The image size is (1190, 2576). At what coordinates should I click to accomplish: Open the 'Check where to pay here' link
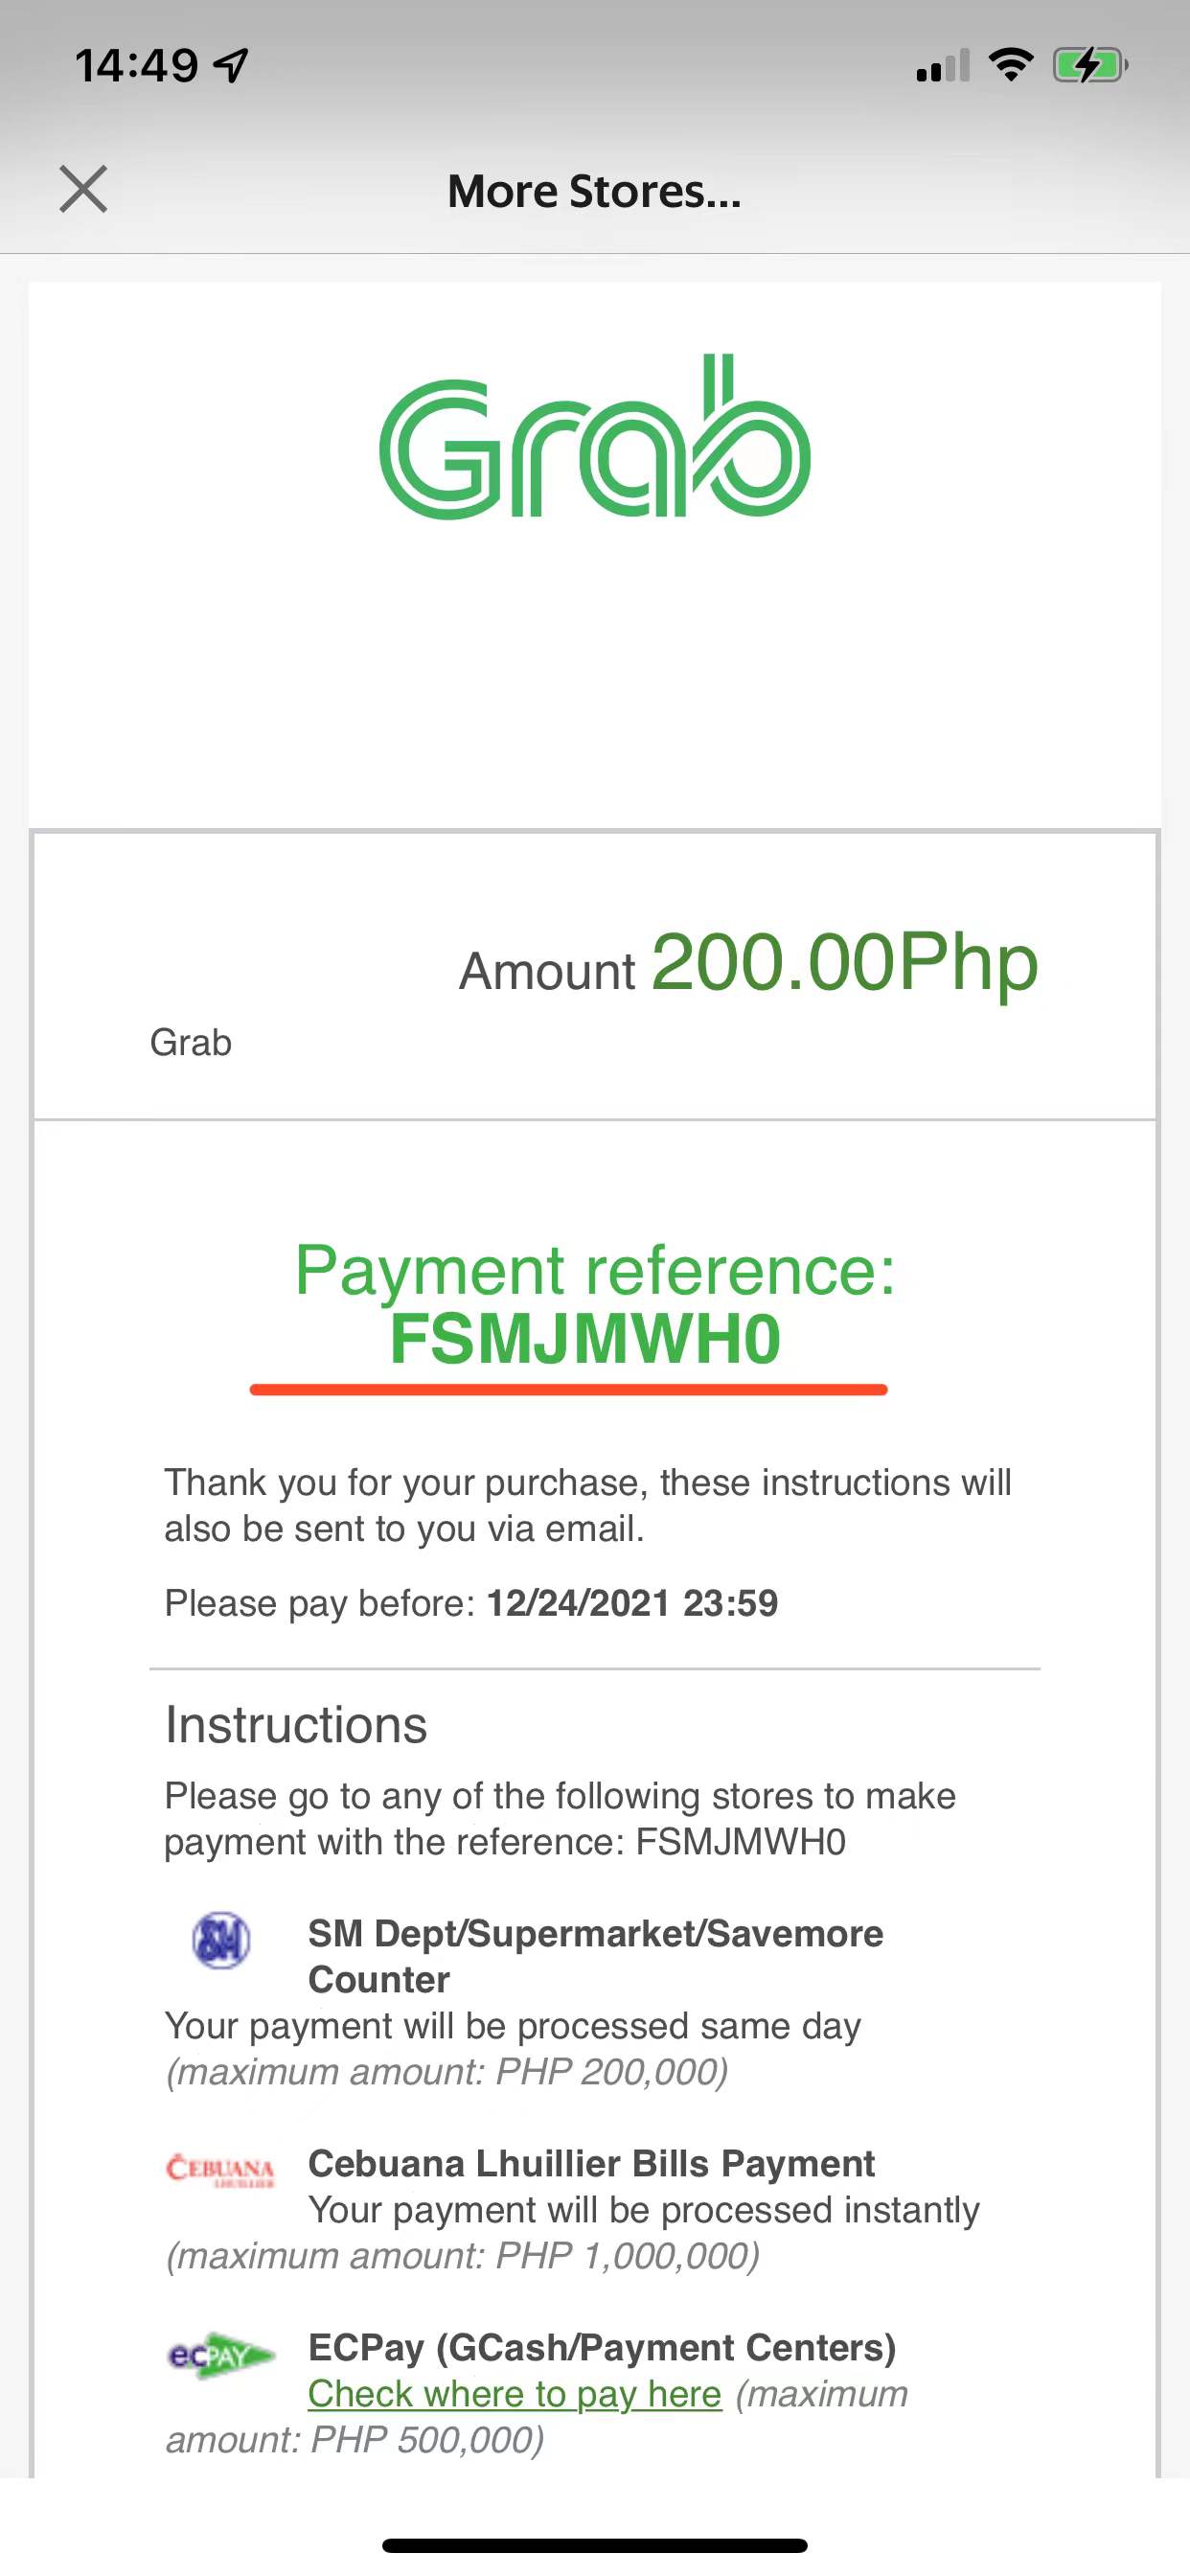tap(514, 2394)
